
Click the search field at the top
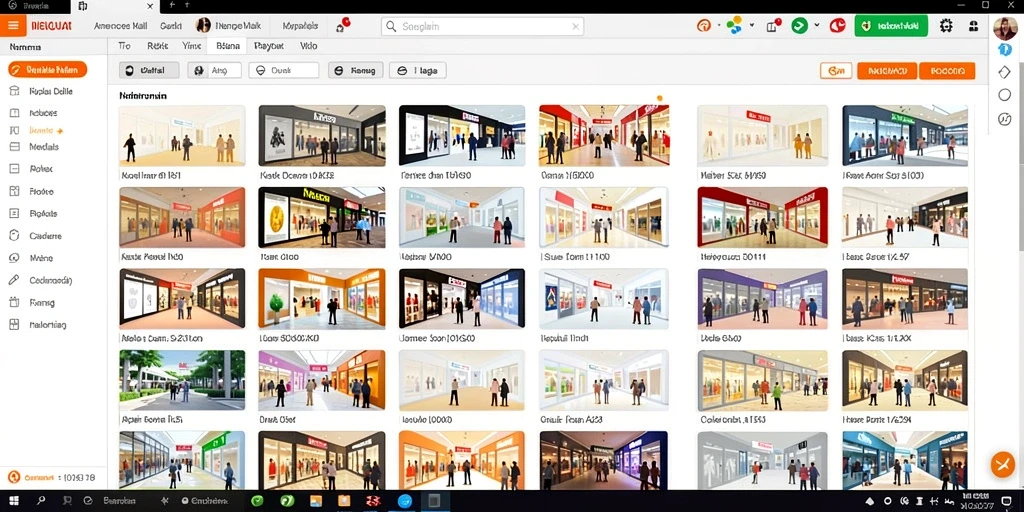pyautogui.click(x=482, y=27)
